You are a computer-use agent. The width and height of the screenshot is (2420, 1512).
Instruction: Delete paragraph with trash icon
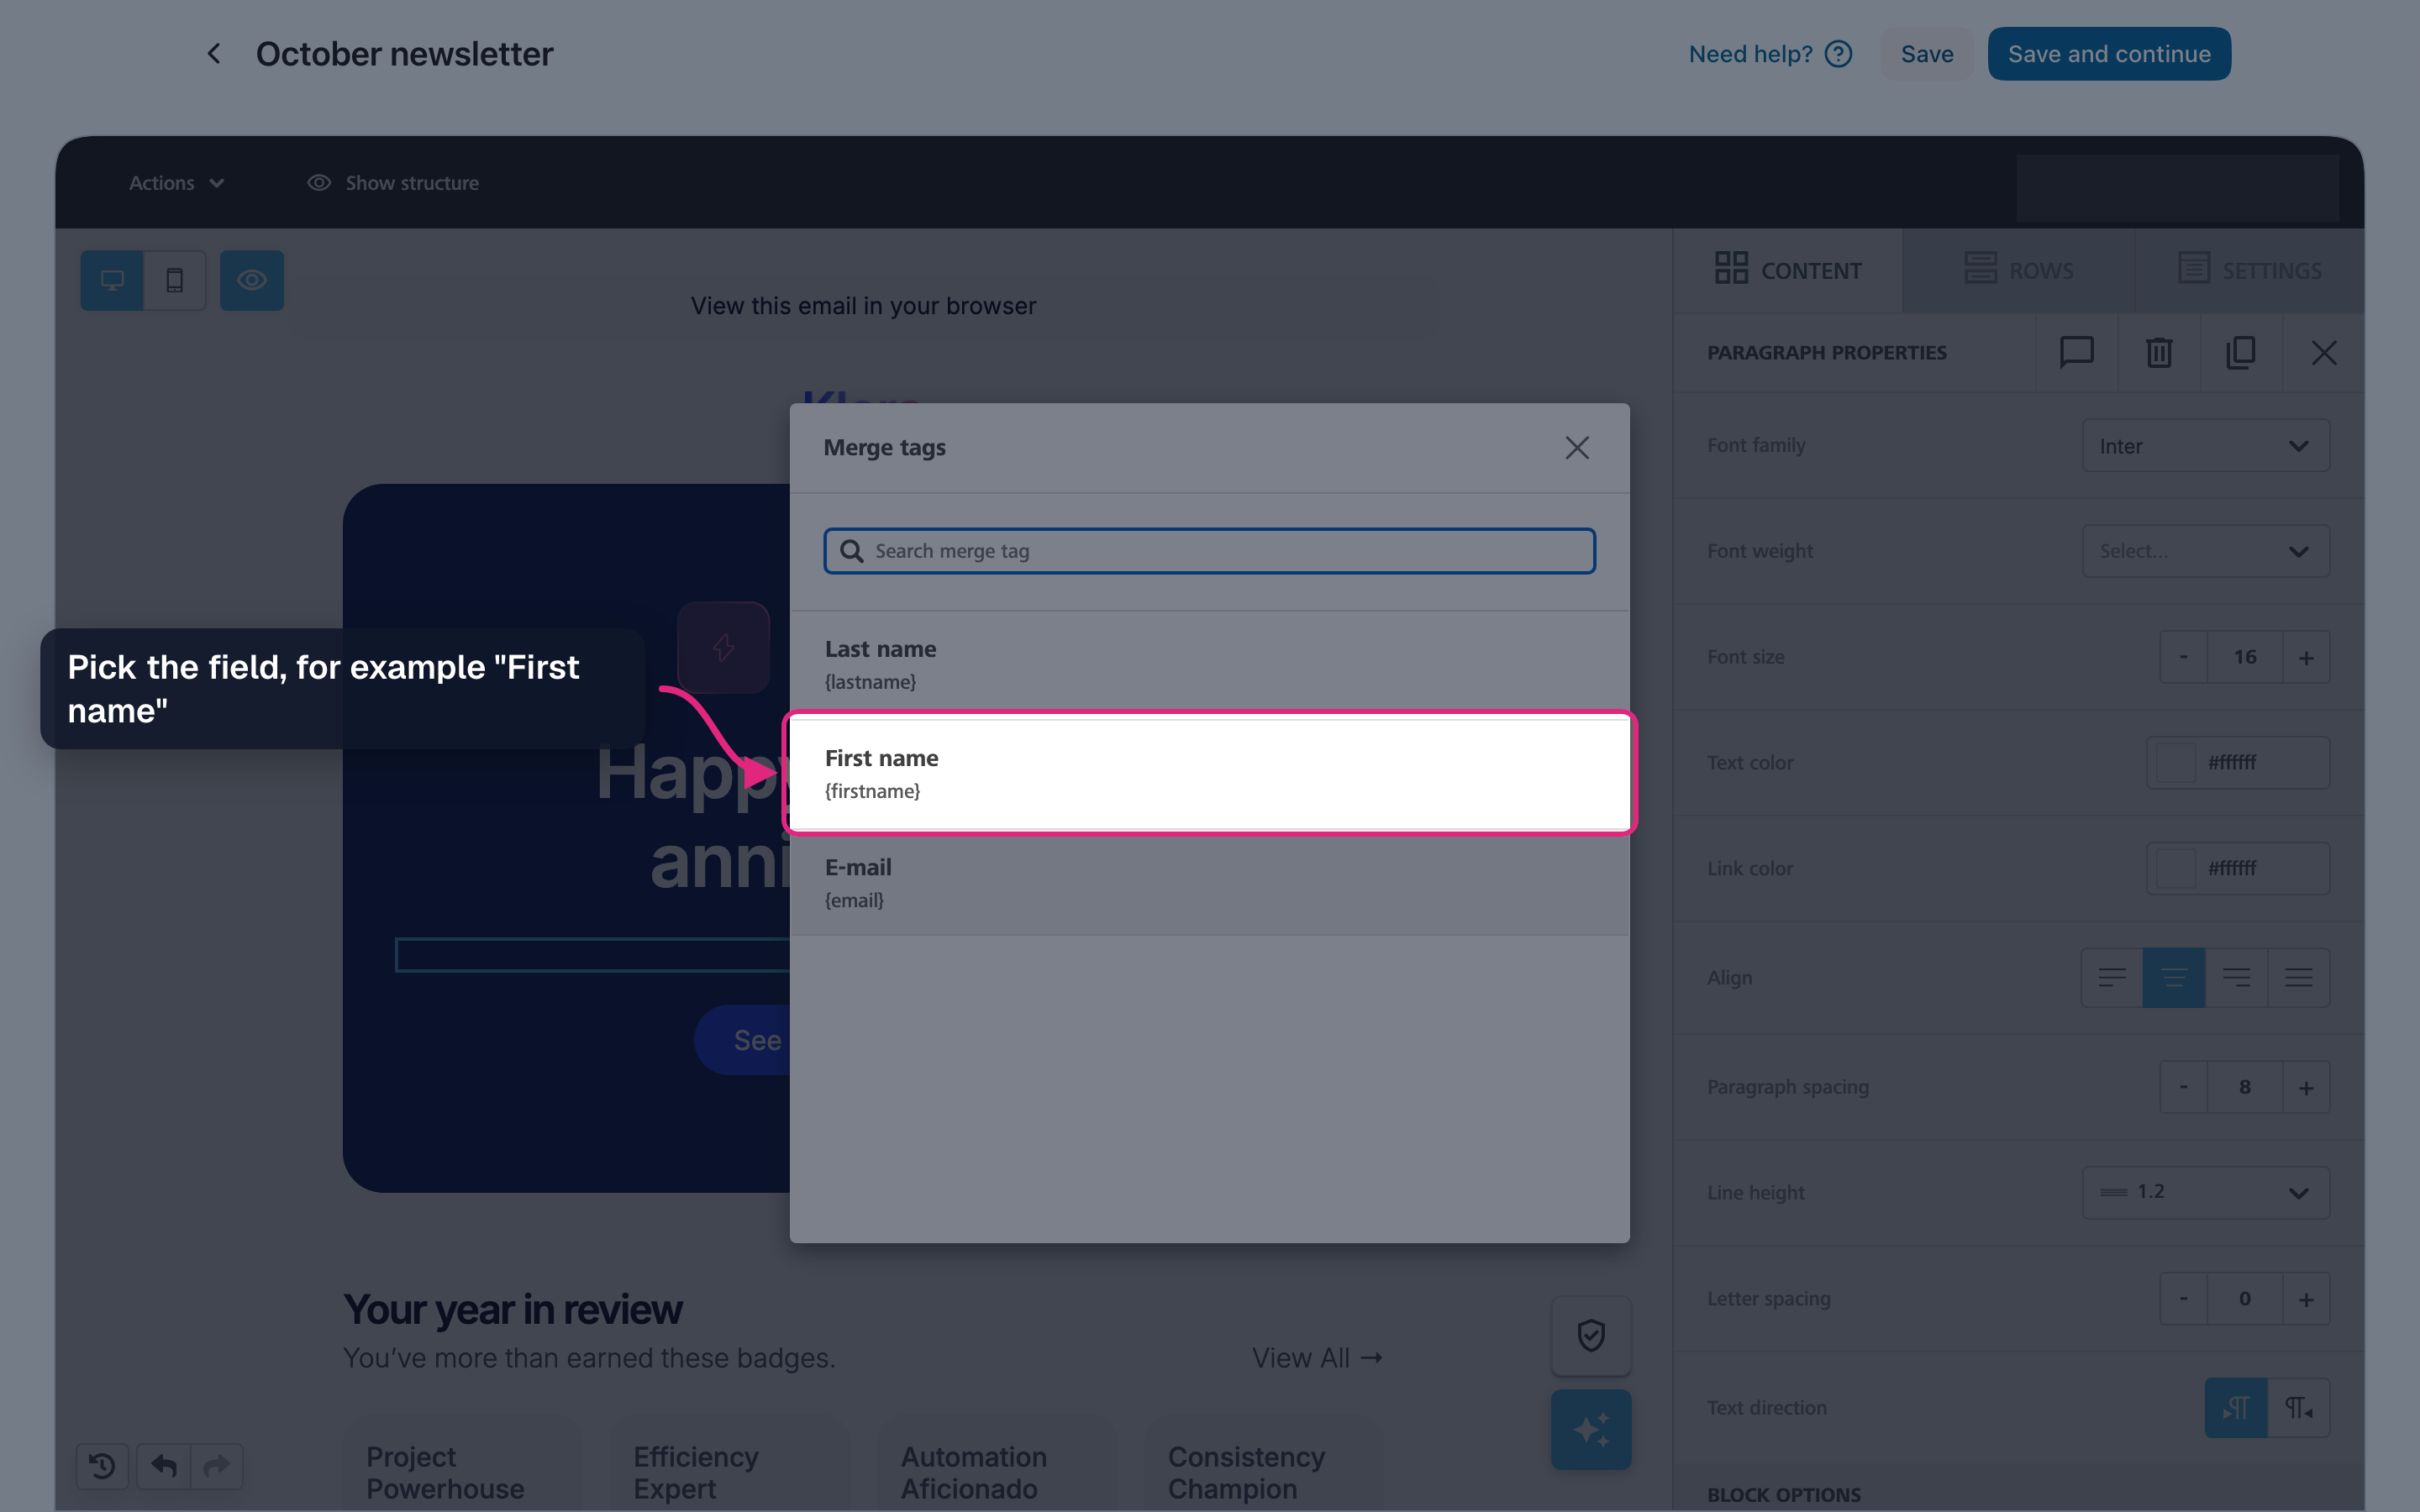pyautogui.click(x=2159, y=352)
